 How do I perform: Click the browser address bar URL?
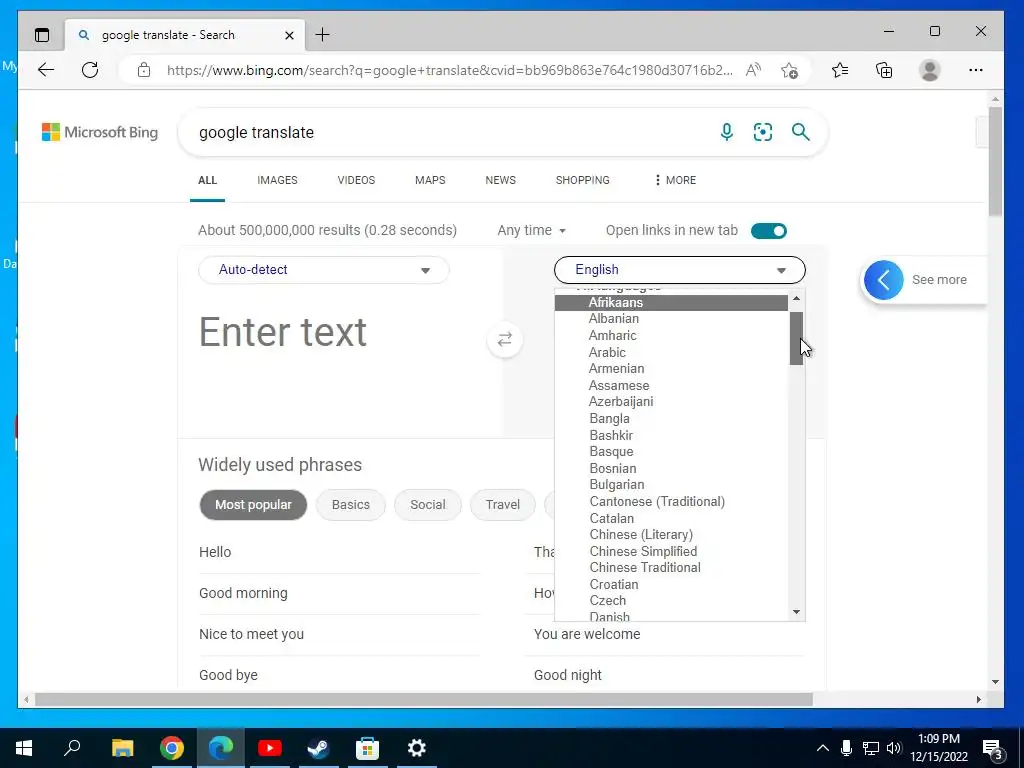point(449,70)
